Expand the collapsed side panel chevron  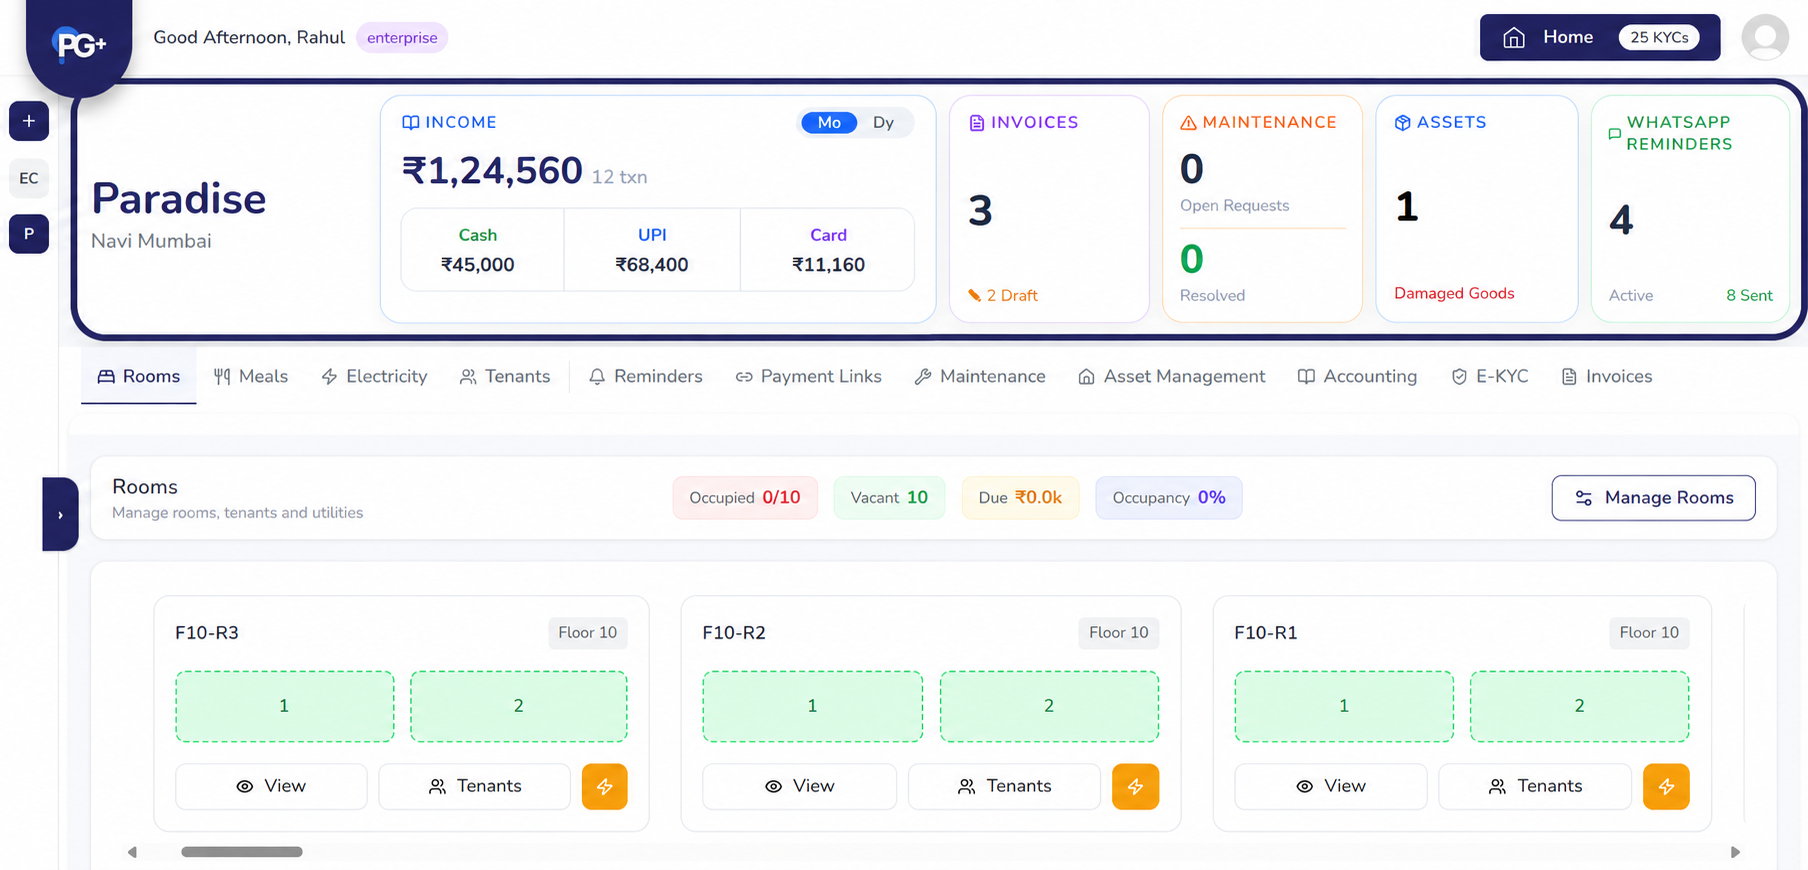(60, 515)
